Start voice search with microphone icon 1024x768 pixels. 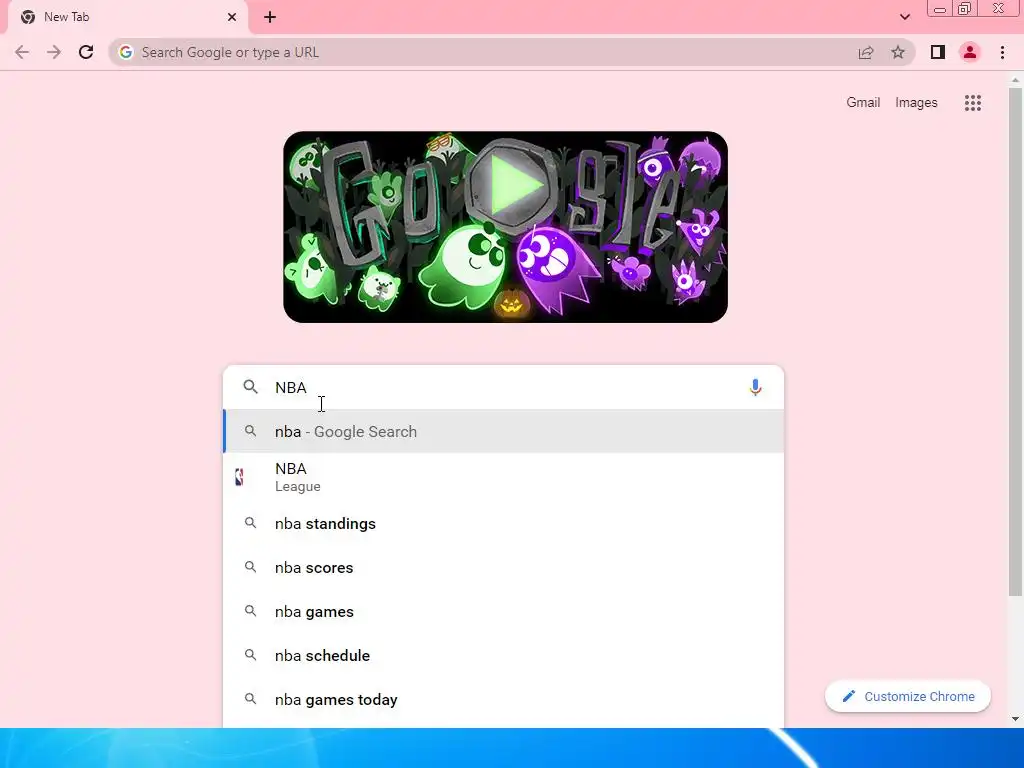(755, 387)
